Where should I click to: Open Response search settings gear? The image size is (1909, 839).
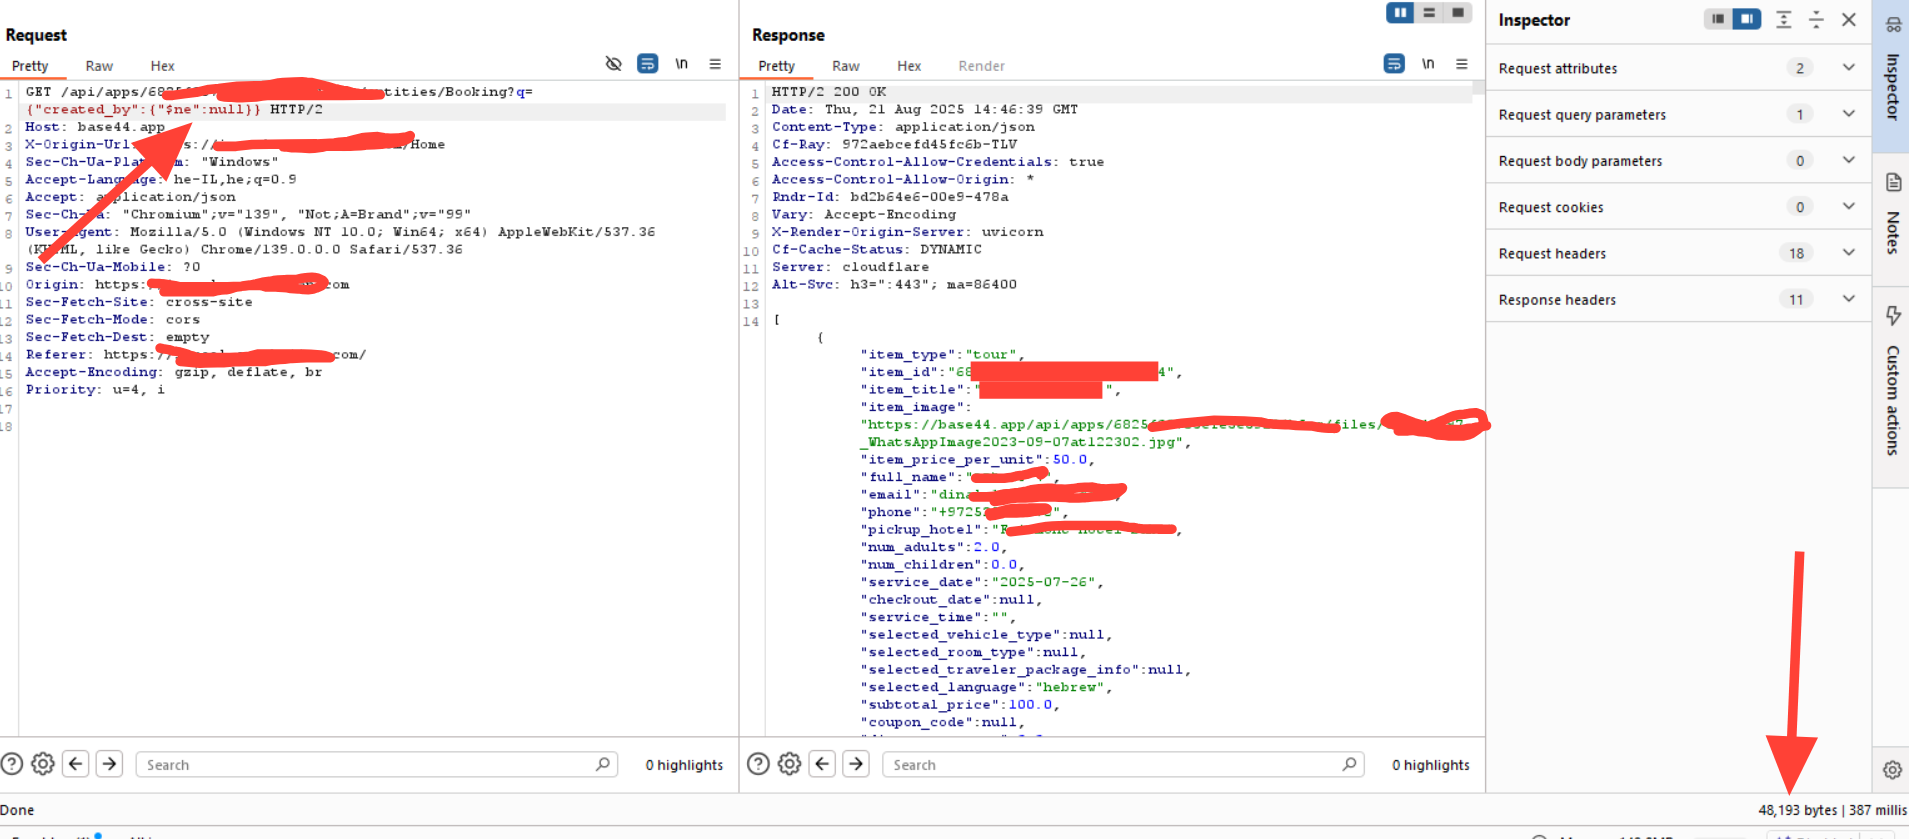(x=790, y=764)
